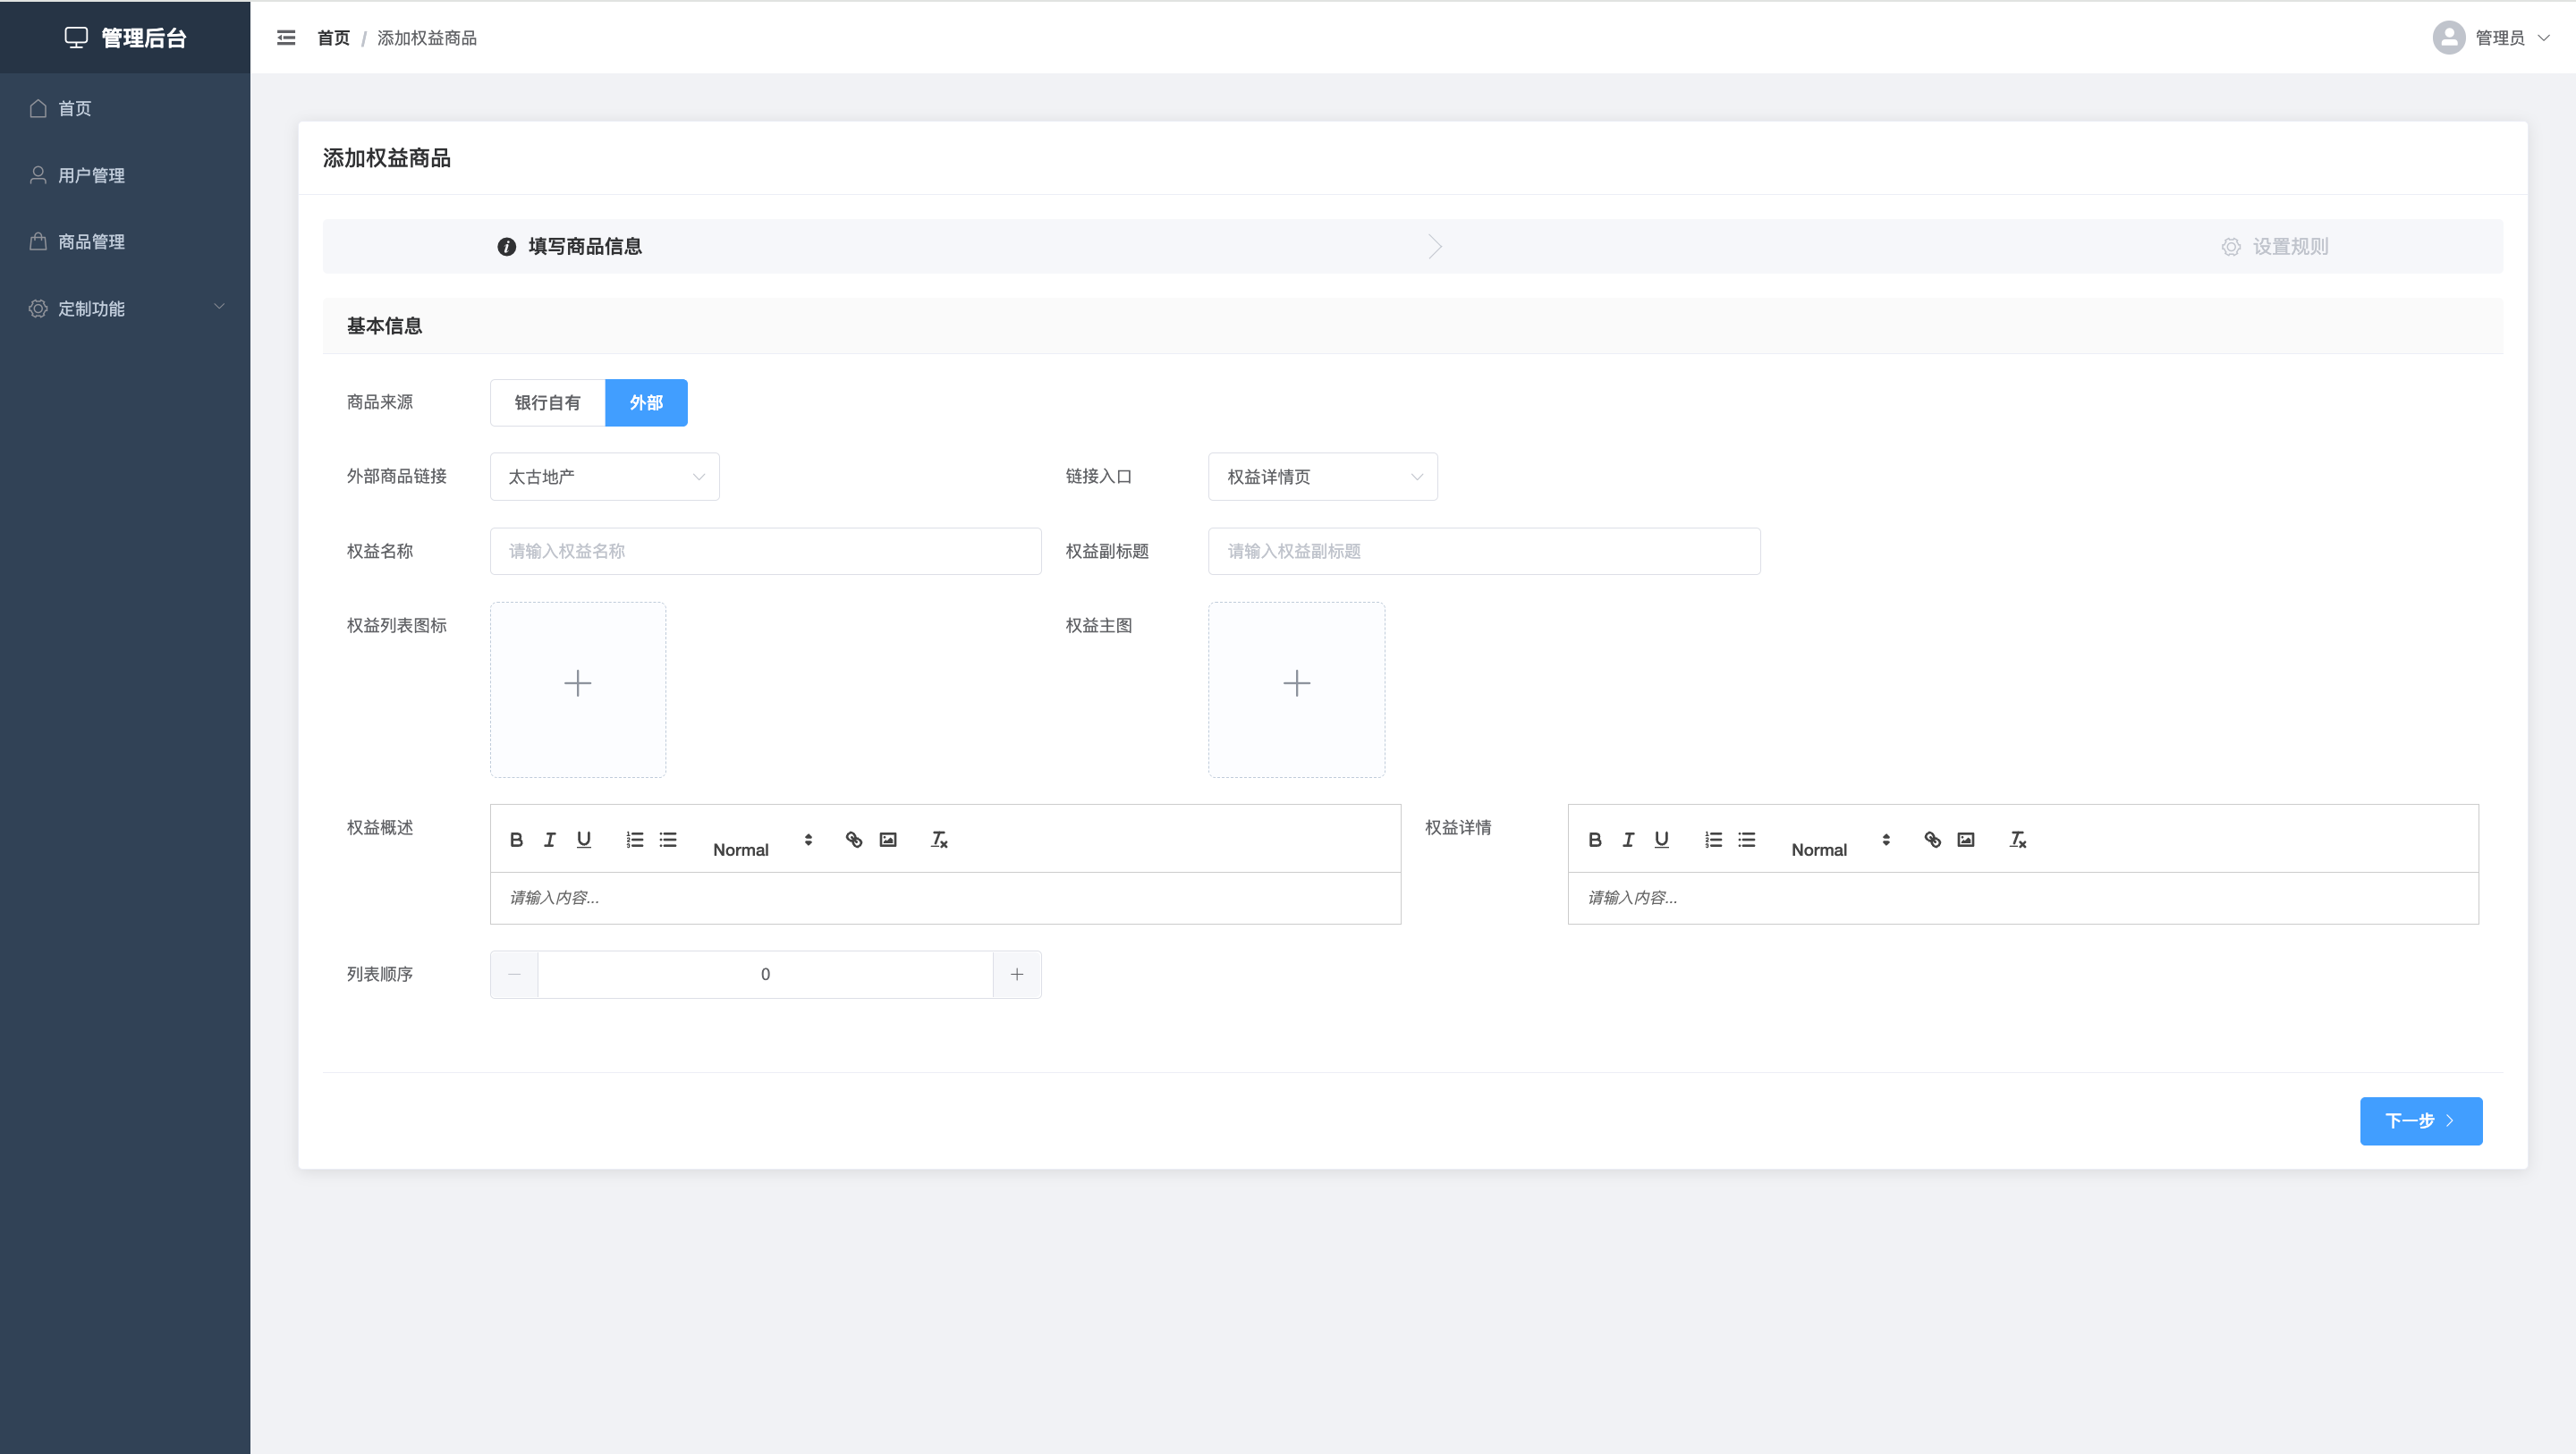
Task: Upload an image for 权益主图
Action: click(1296, 689)
